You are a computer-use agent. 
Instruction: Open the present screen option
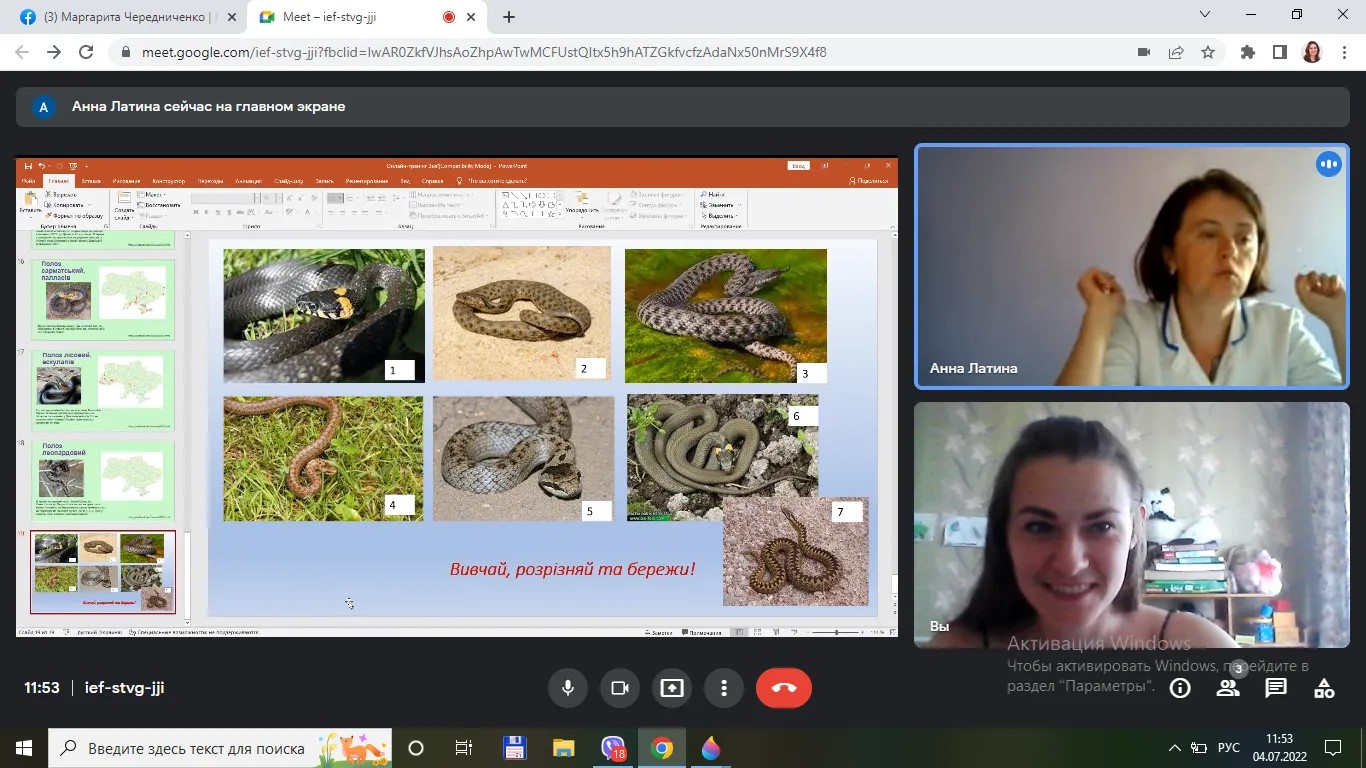pyautogui.click(x=672, y=688)
